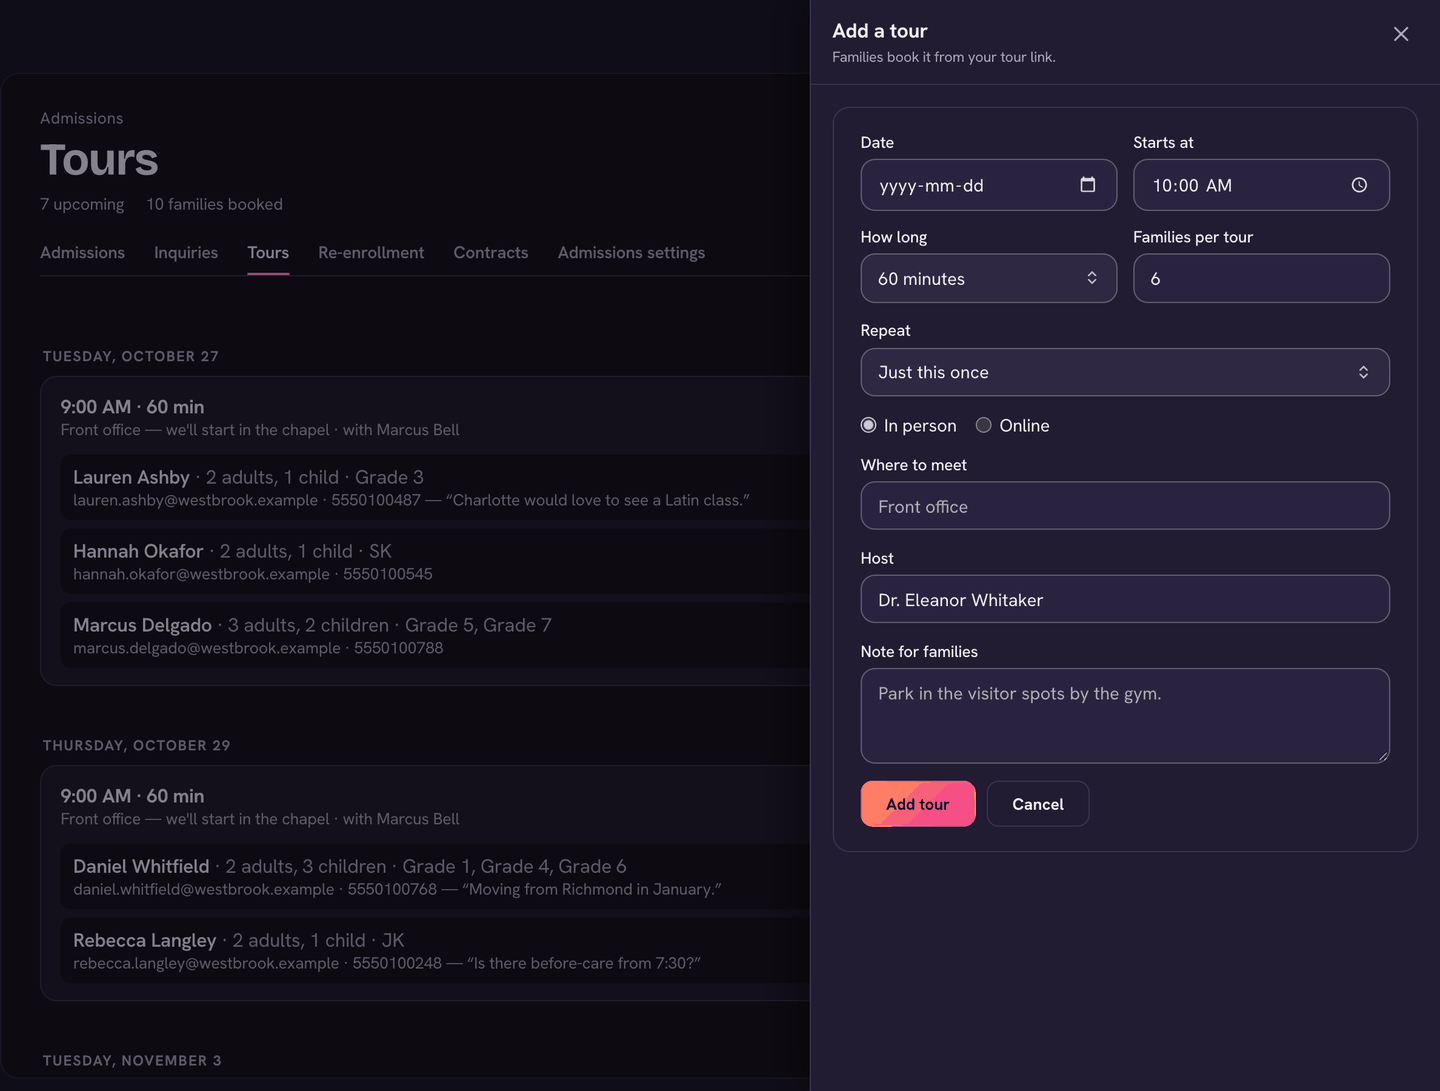The height and width of the screenshot is (1091, 1440).
Task: Click the Host name field
Action: pos(1125,599)
